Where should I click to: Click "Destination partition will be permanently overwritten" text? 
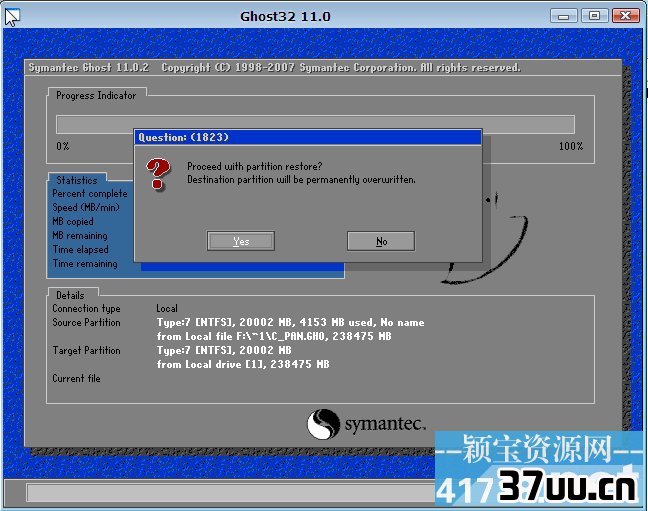tap(301, 179)
